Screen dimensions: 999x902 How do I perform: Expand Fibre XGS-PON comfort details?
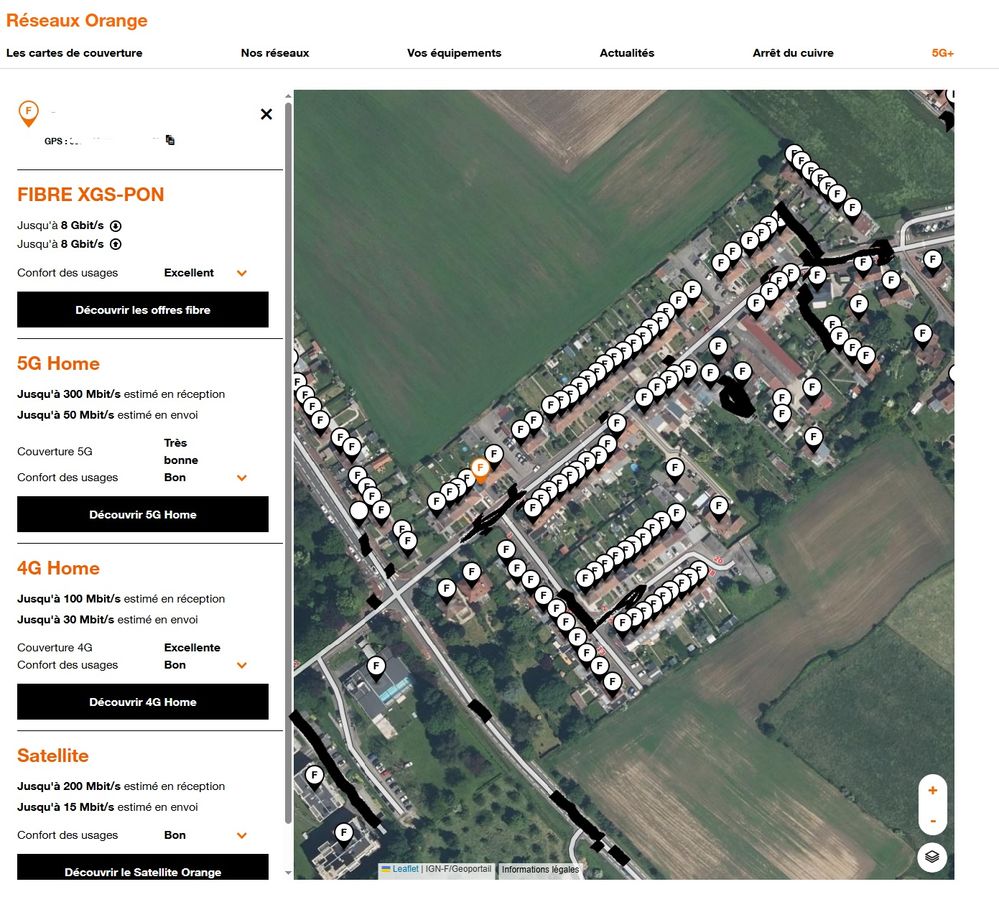point(241,273)
